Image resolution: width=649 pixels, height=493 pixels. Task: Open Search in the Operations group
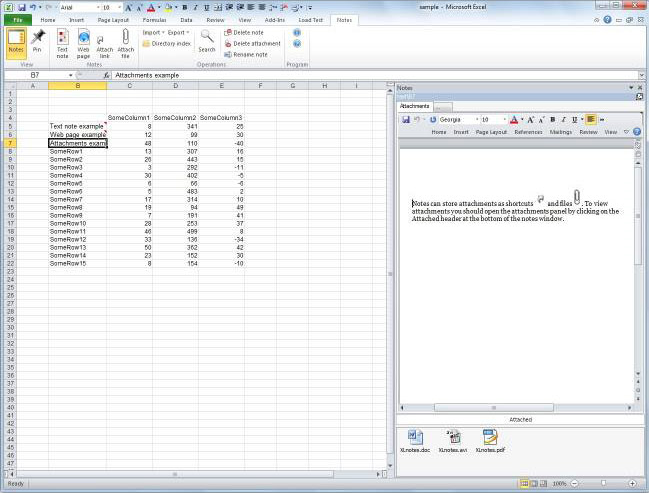coord(207,40)
